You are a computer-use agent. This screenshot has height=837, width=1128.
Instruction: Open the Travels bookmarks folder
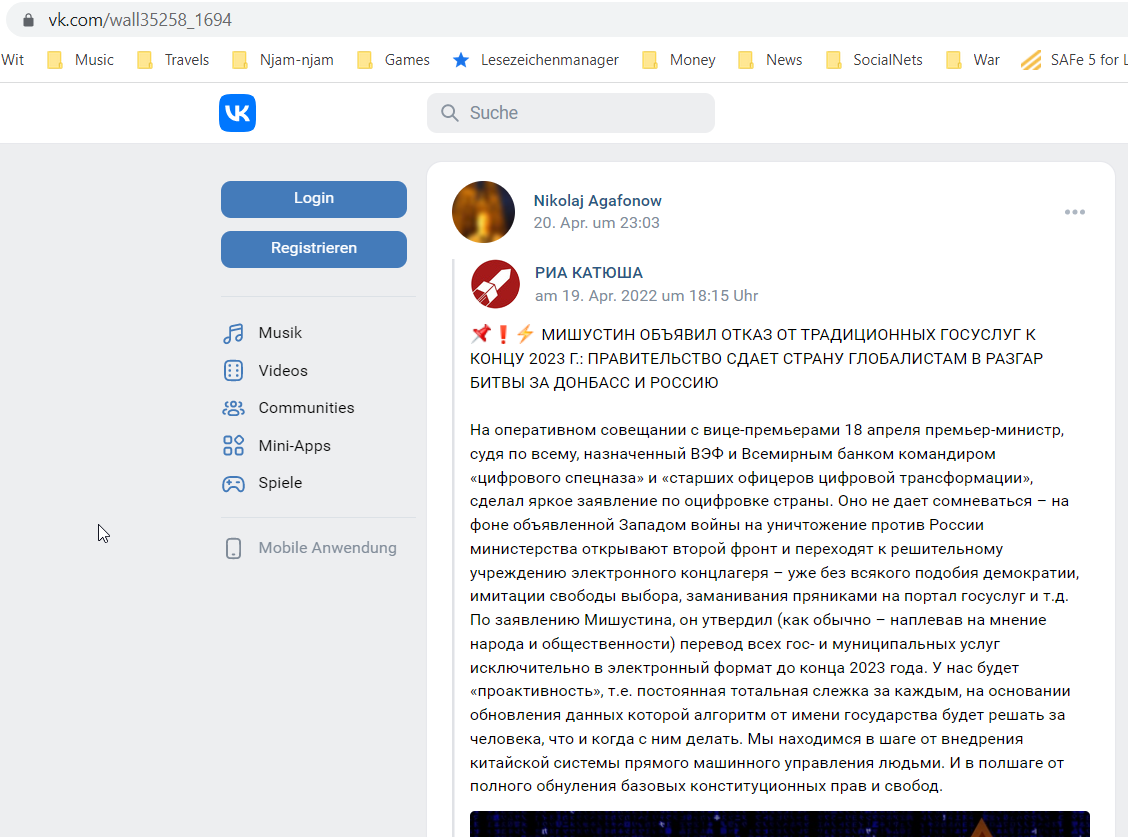(x=173, y=60)
